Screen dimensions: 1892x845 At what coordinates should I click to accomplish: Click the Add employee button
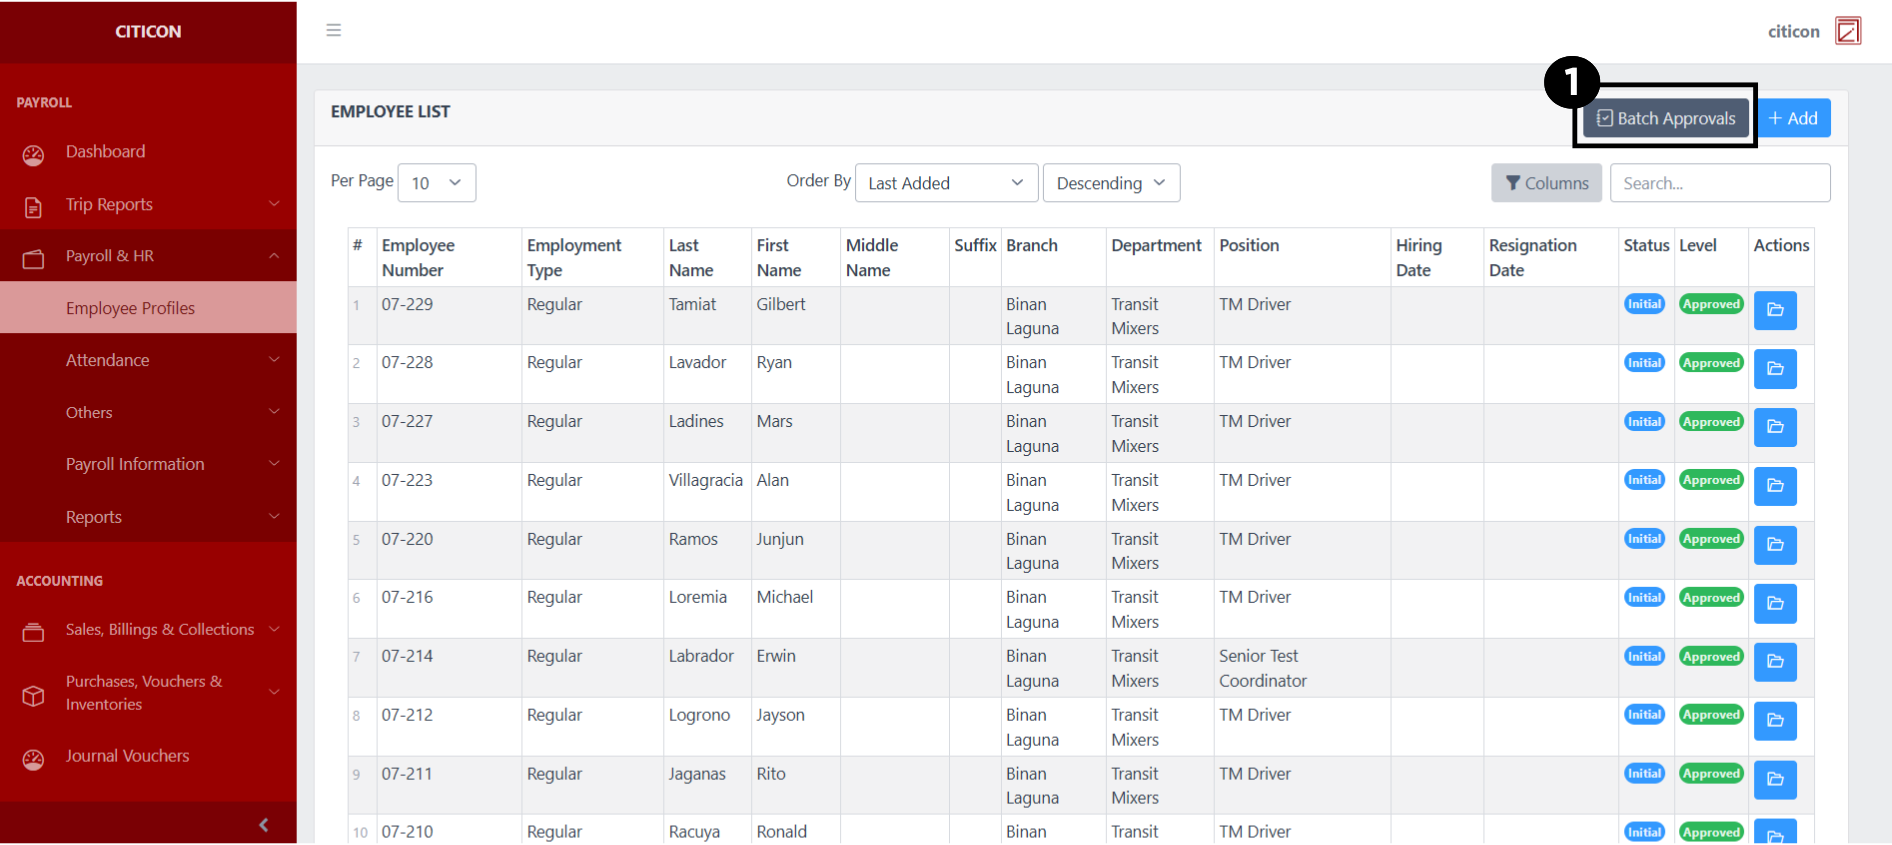[x=1793, y=118]
